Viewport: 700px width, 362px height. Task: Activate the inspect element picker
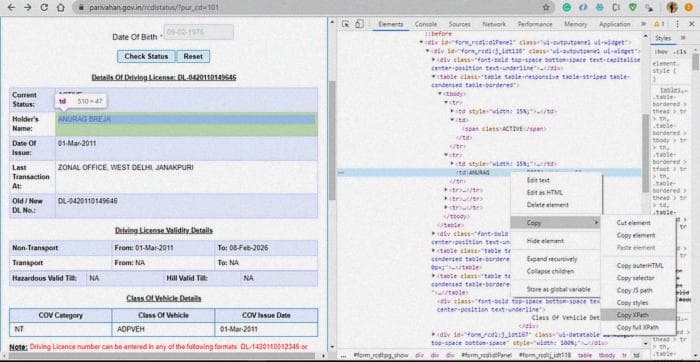(346, 24)
